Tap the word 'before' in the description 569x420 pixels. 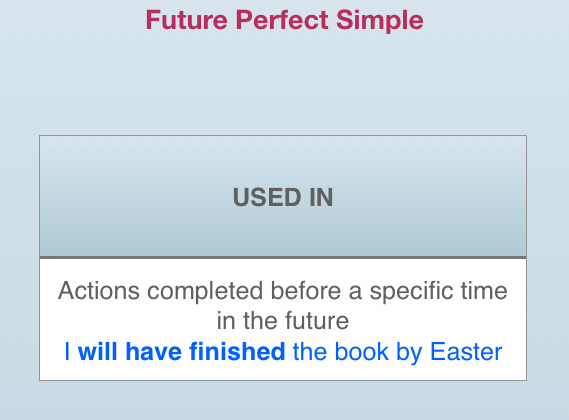[306, 291]
